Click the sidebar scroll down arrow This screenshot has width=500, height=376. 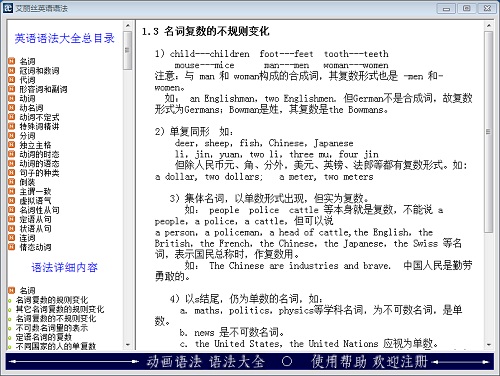[128, 345]
